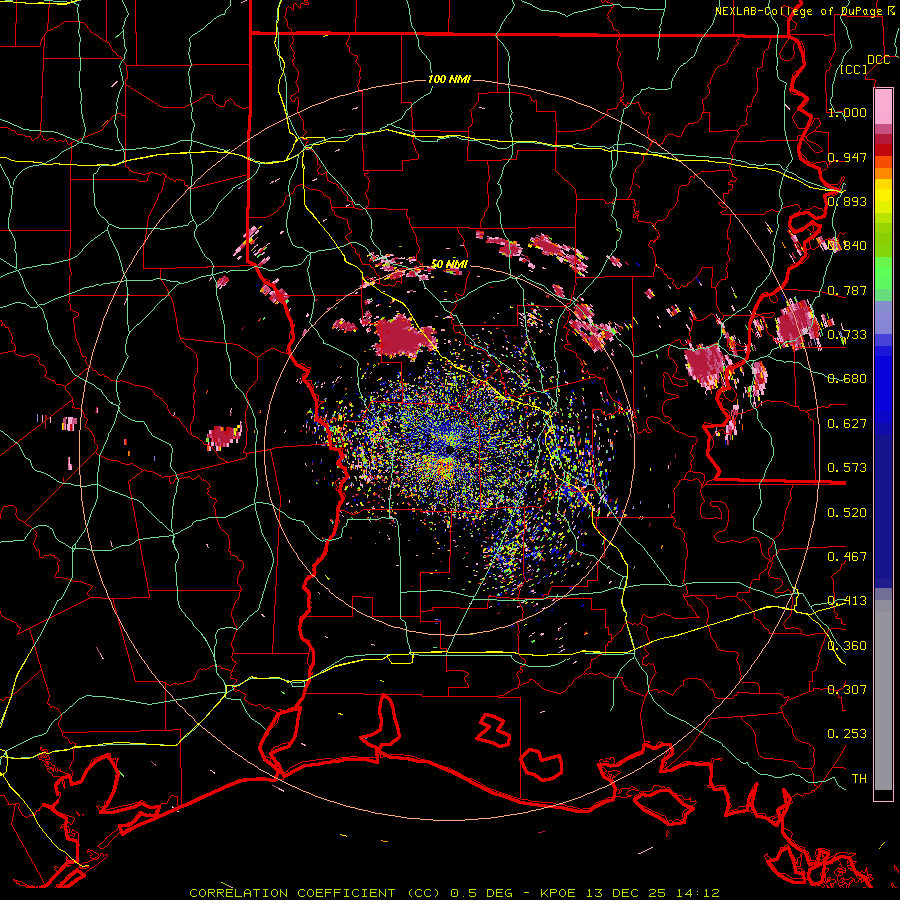Click the 1.000 value on the color scale

(847, 112)
